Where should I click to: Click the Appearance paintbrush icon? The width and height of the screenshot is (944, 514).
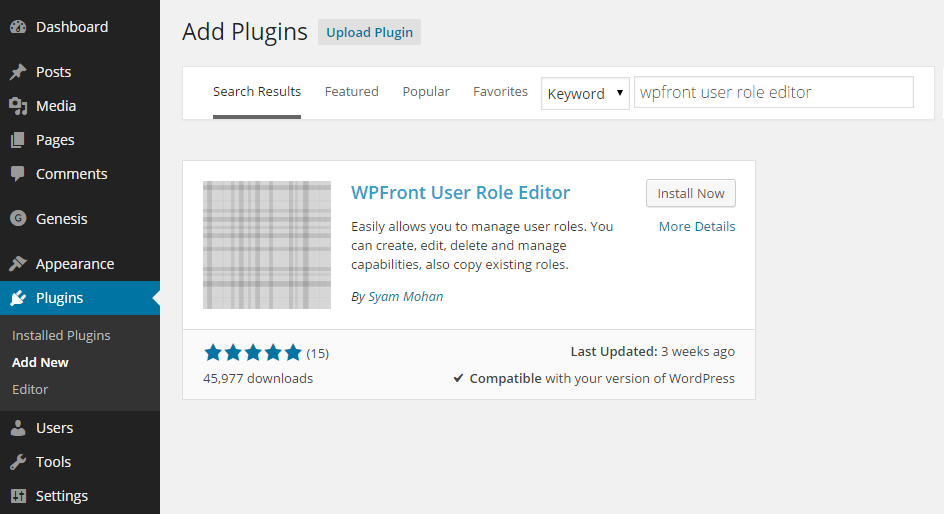click(18, 264)
